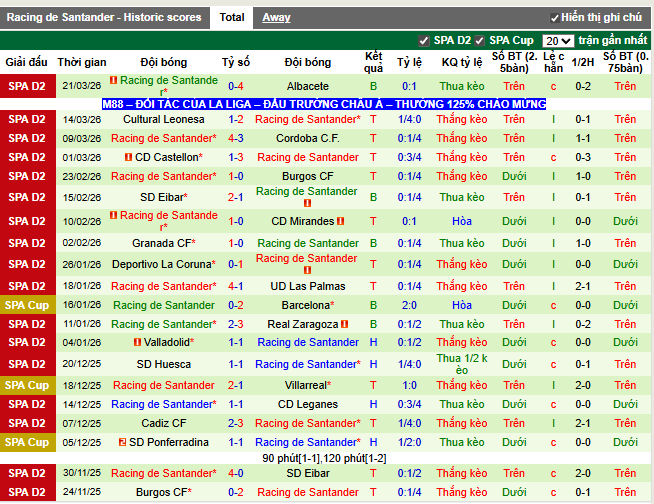Viewport: 654px width, 504px height.
Task: Click the SPA Cup label in the 05/12/25 row
Action: 27,442
